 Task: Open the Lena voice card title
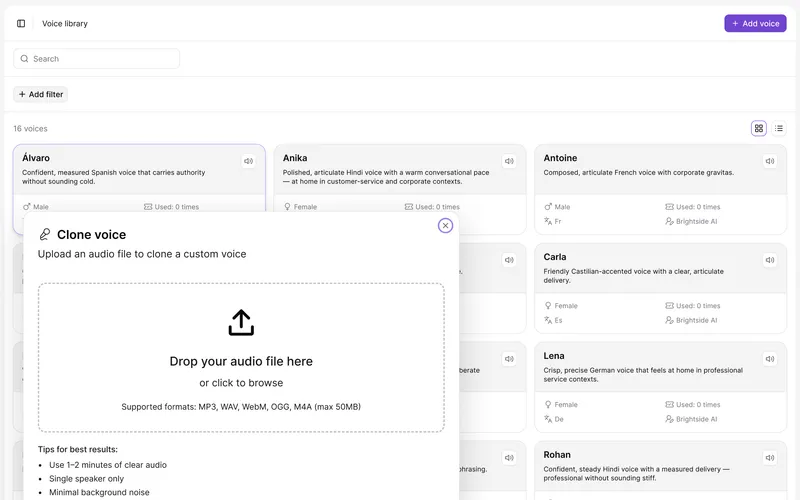[554, 356]
